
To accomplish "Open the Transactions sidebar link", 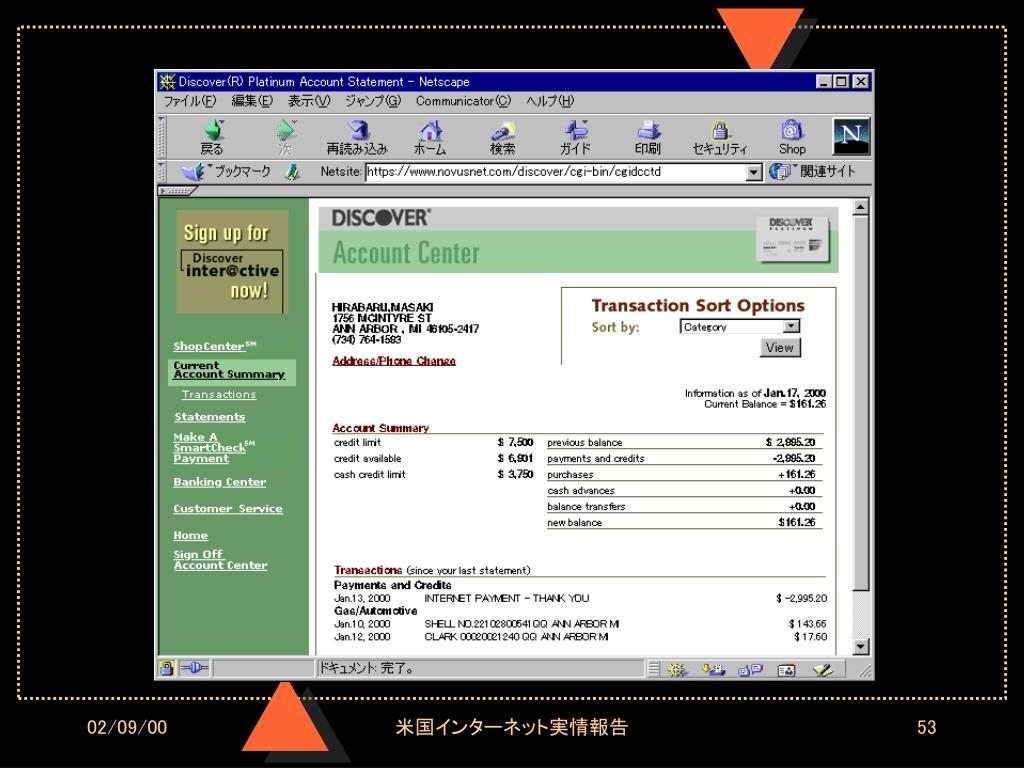I will coord(219,394).
